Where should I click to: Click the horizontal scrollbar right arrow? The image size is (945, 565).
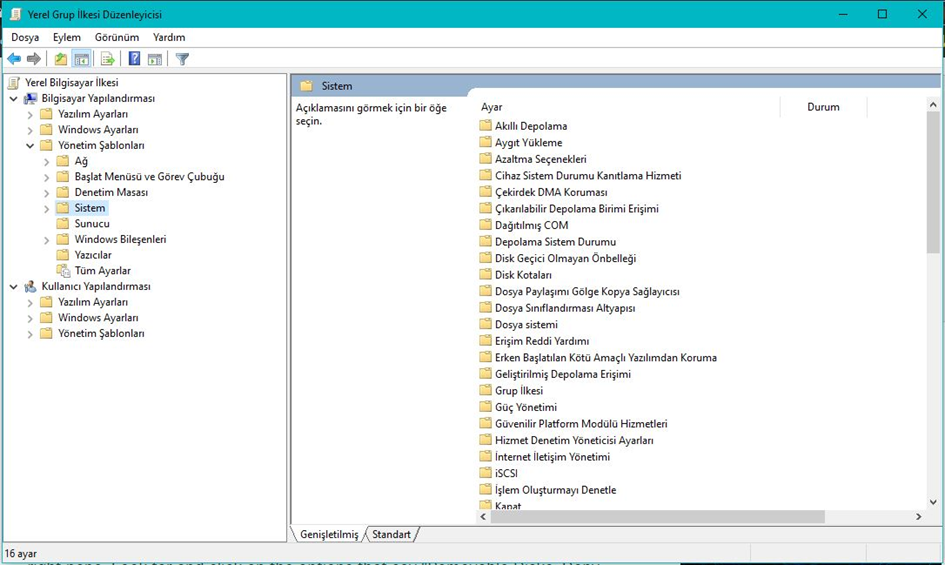918,516
